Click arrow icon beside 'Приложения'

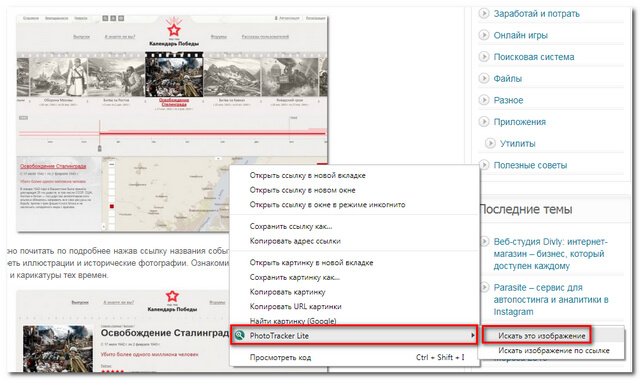tap(484, 122)
